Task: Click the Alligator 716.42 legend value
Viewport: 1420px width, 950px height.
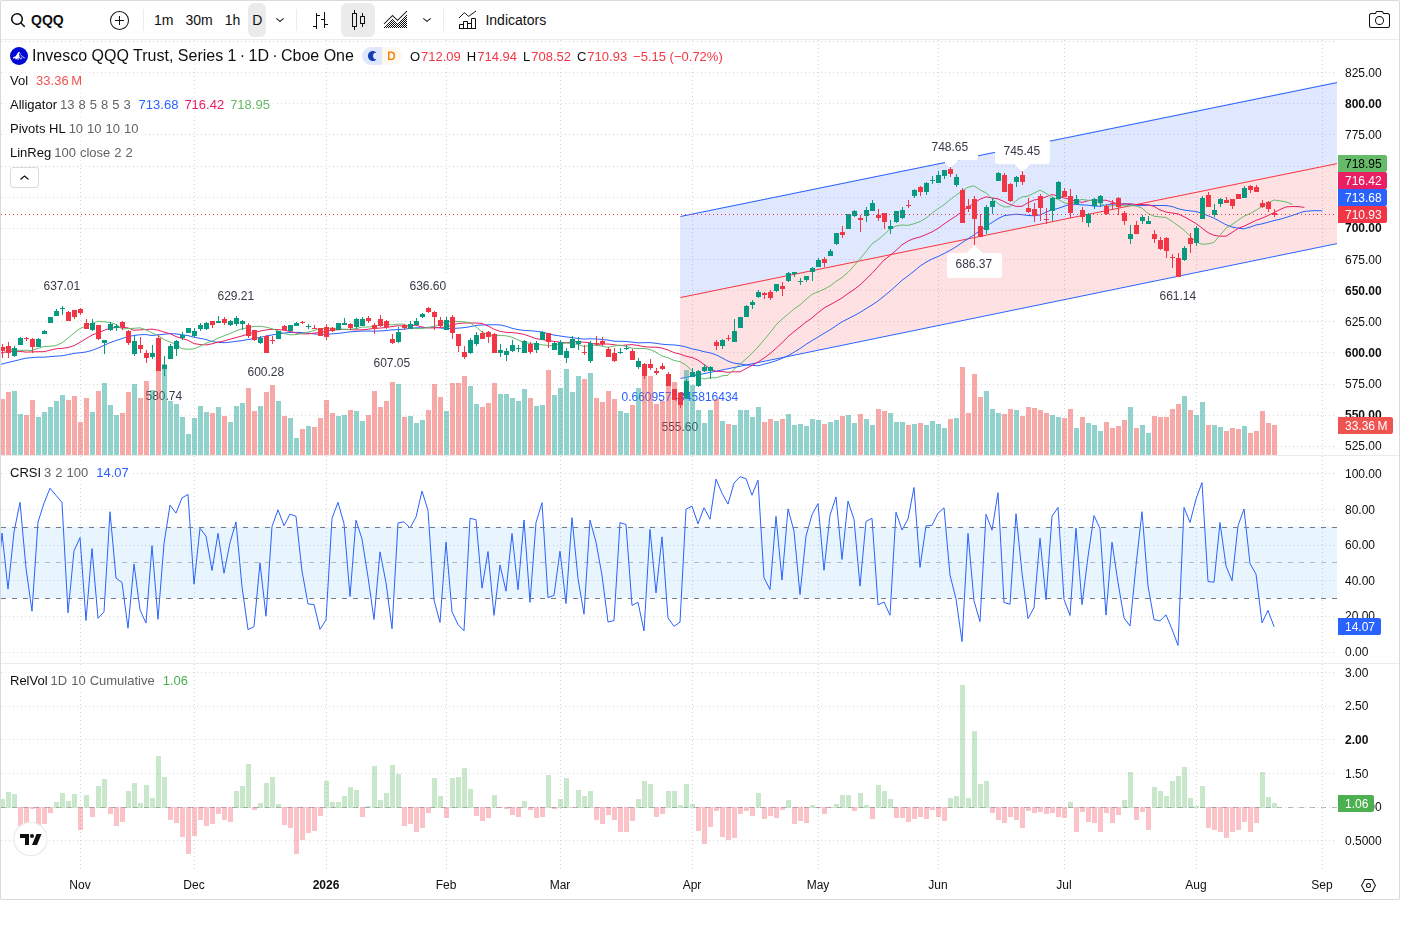Action: coord(204,105)
